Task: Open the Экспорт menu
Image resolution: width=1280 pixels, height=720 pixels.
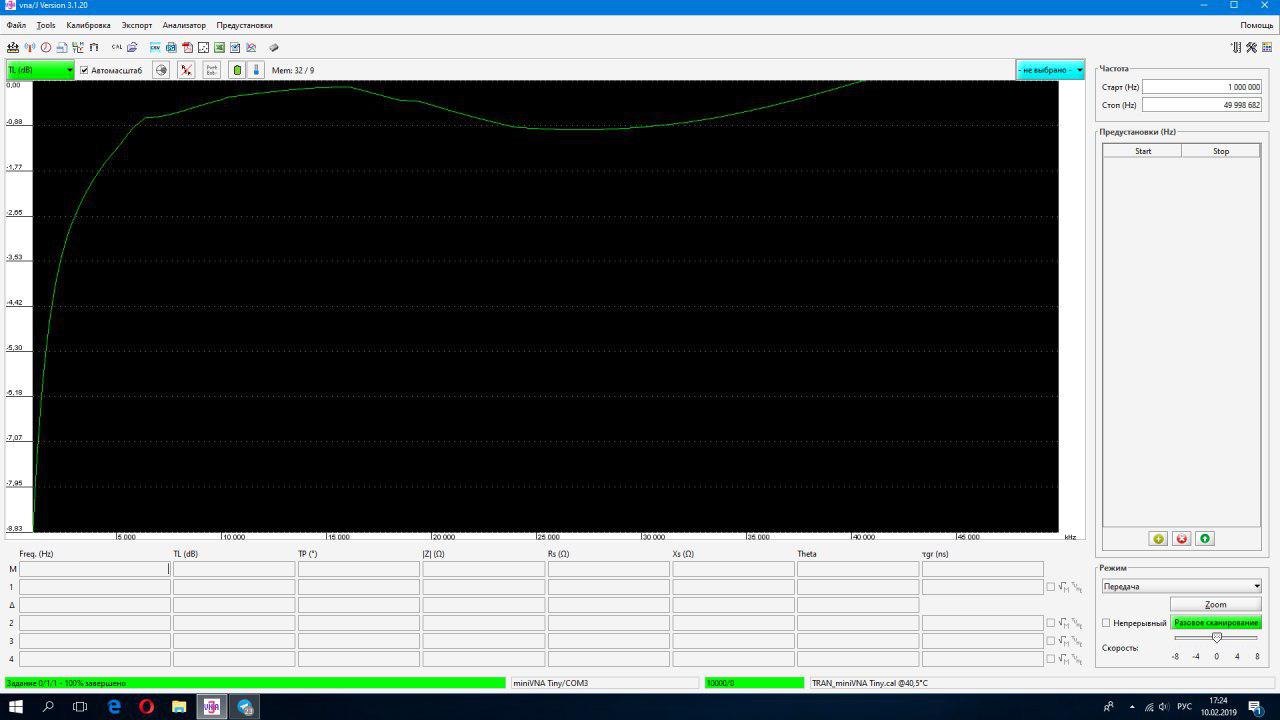Action: [137, 25]
